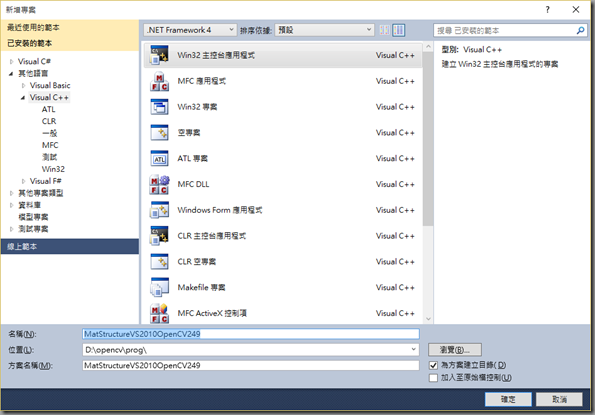Click the MFC ActiveX 控制項 icon
Viewport: 595px width, 415px height.
pyautogui.click(x=159, y=313)
